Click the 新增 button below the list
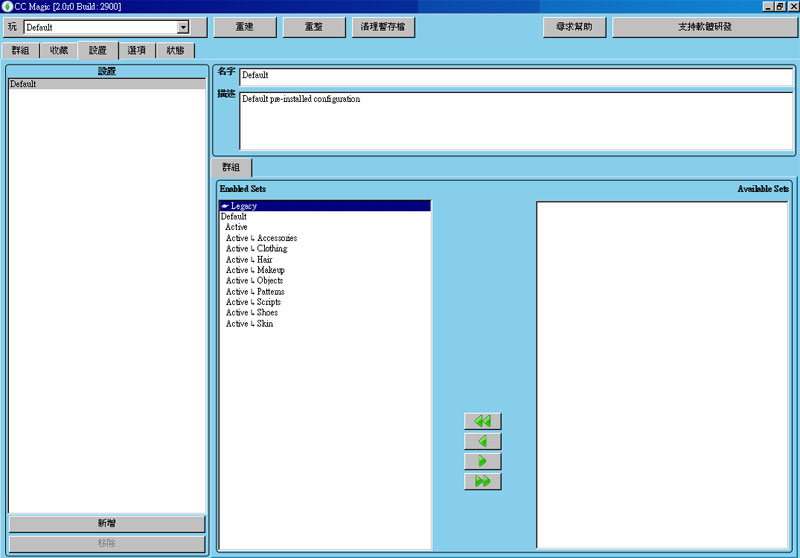This screenshot has width=800, height=558. pyautogui.click(x=107, y=523)
